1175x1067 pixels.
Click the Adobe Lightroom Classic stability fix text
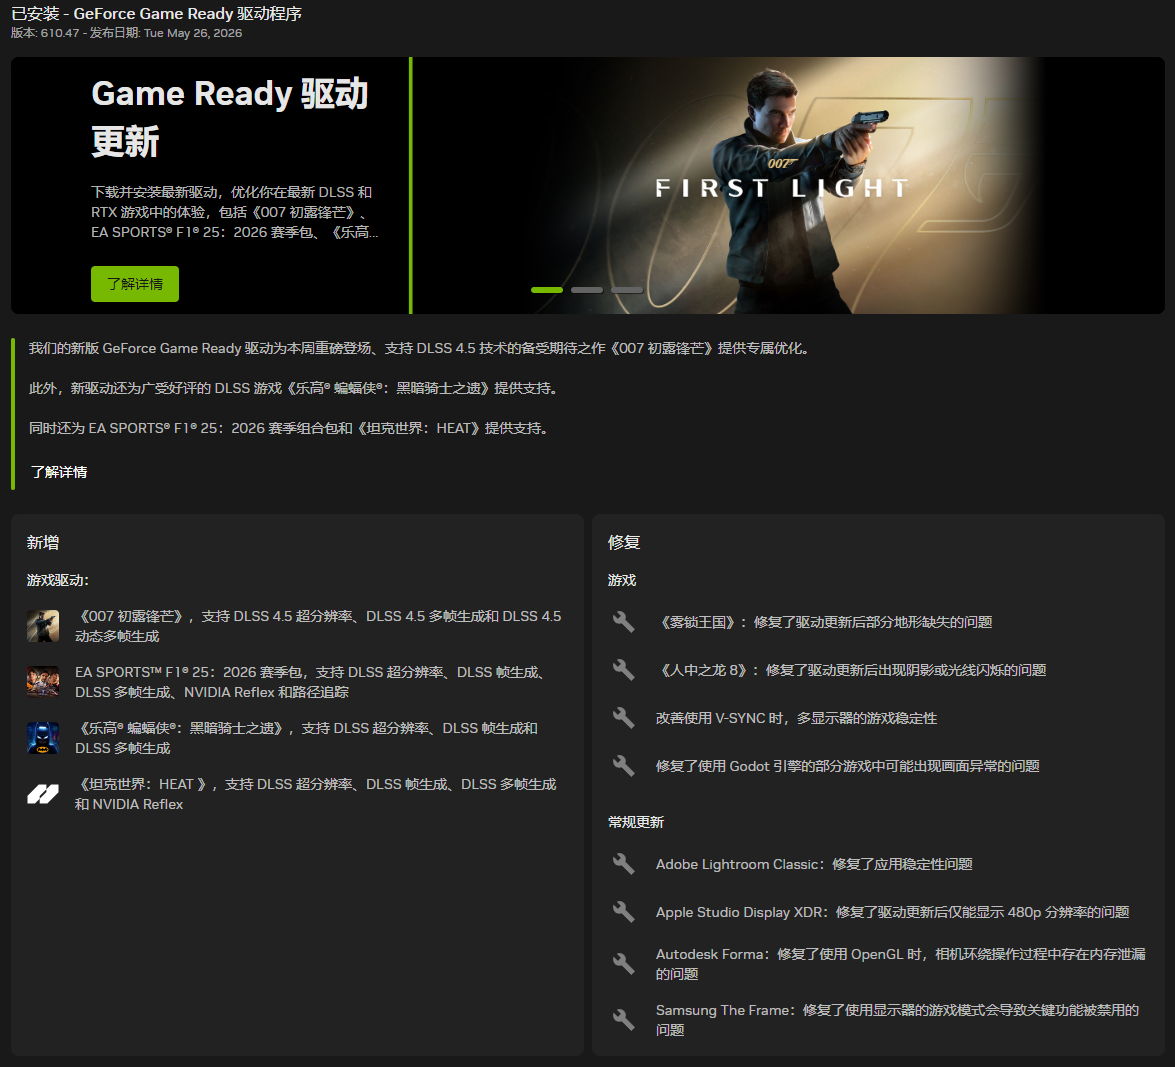click(814, 864)
